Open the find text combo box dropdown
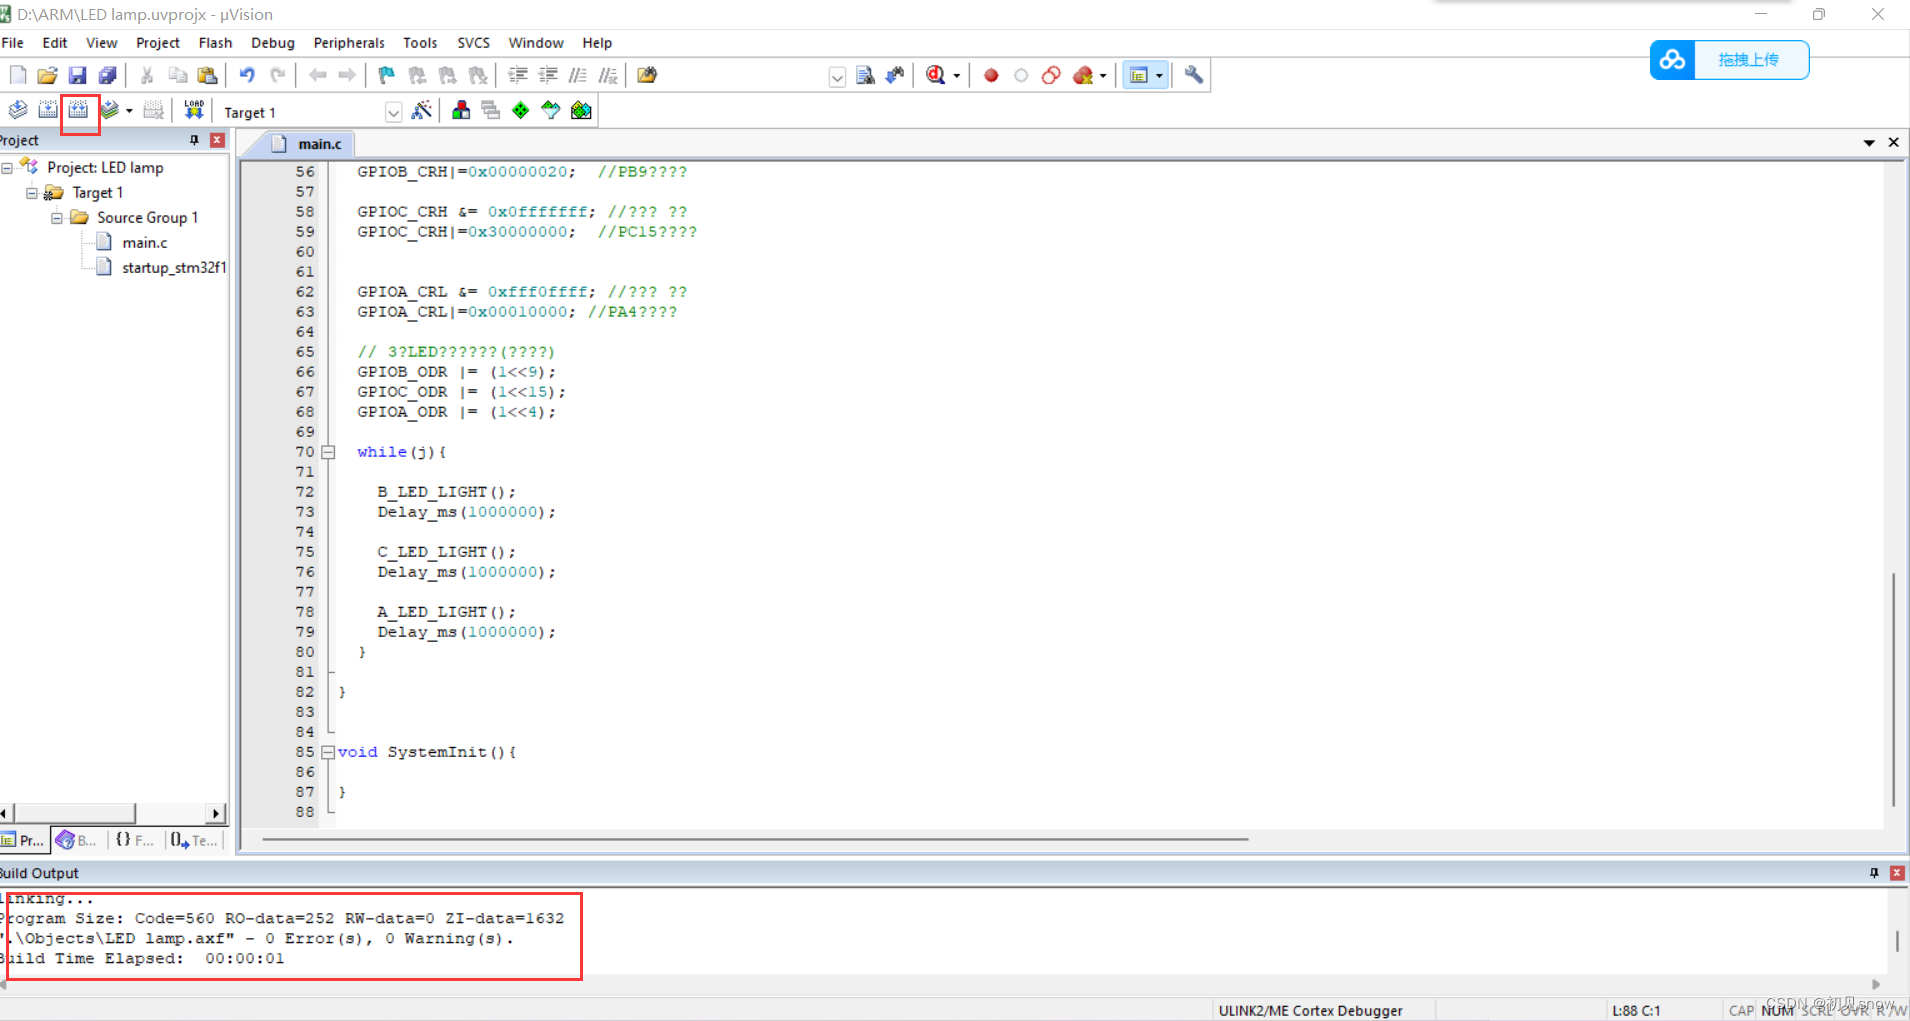 pyautogui.click(x=838, y=77)
